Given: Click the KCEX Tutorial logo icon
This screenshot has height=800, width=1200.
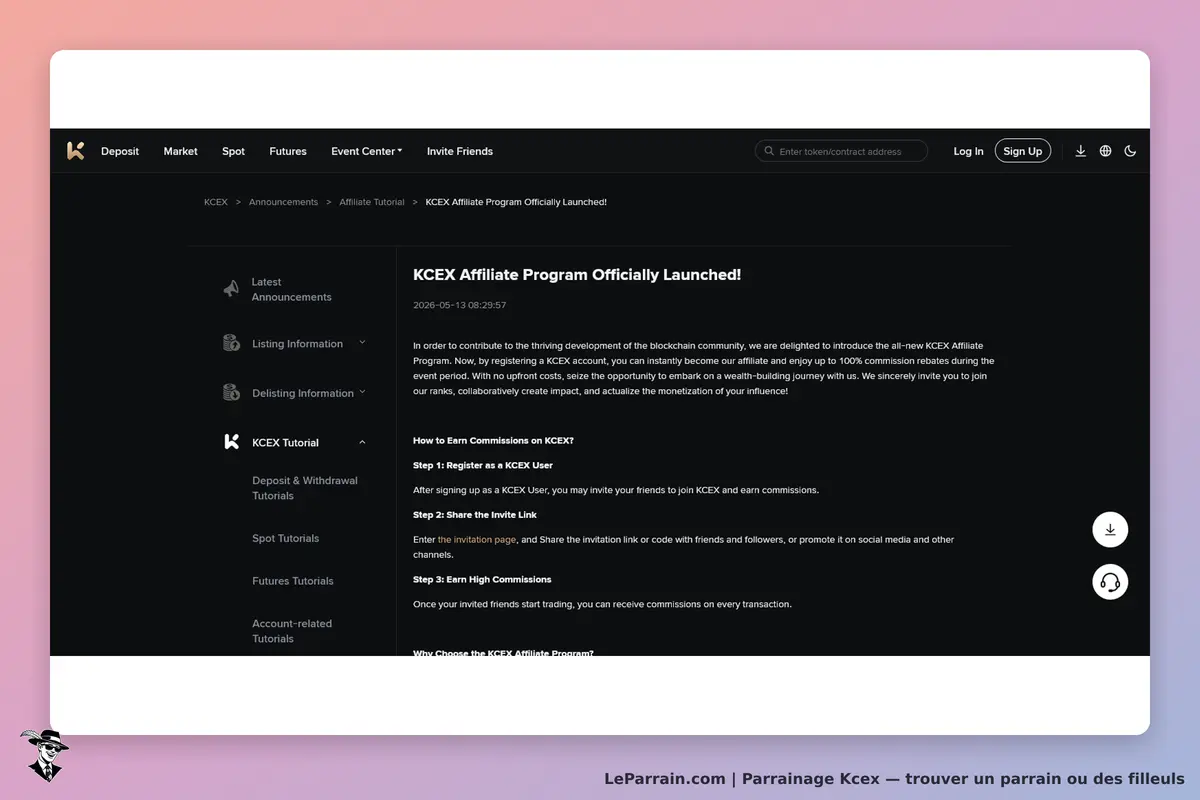Looking at the screenshot, I should pos(231,441).
